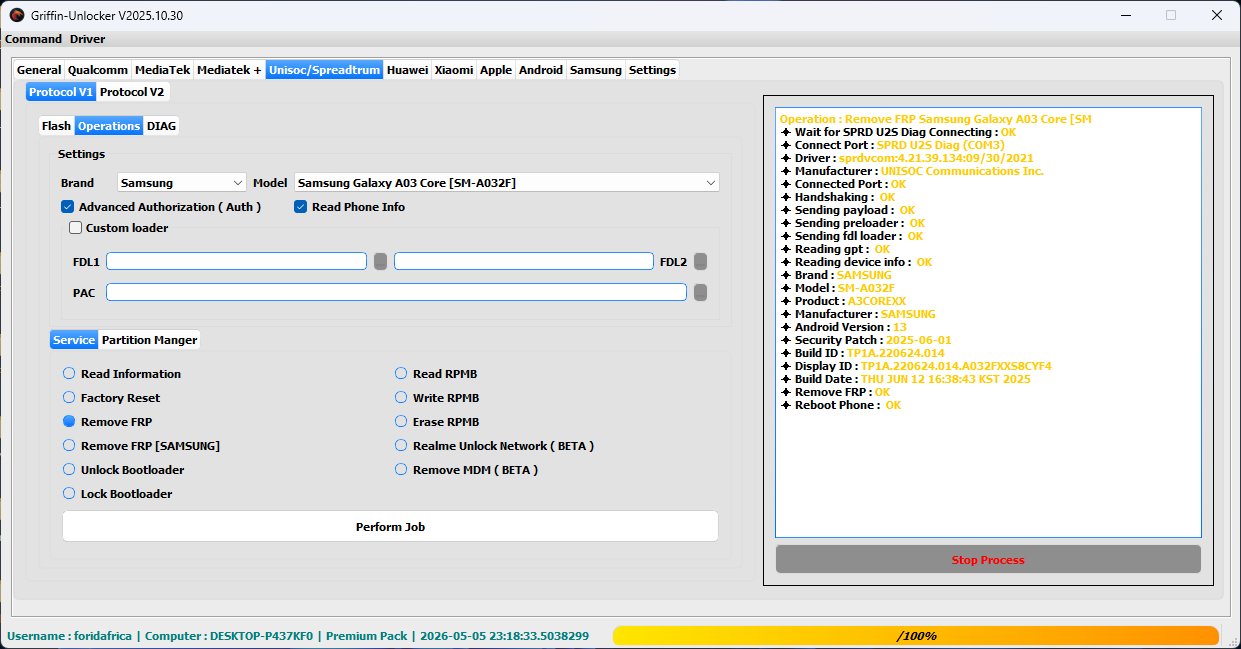Switch to the Apple tab

click(x=496, y=70)
